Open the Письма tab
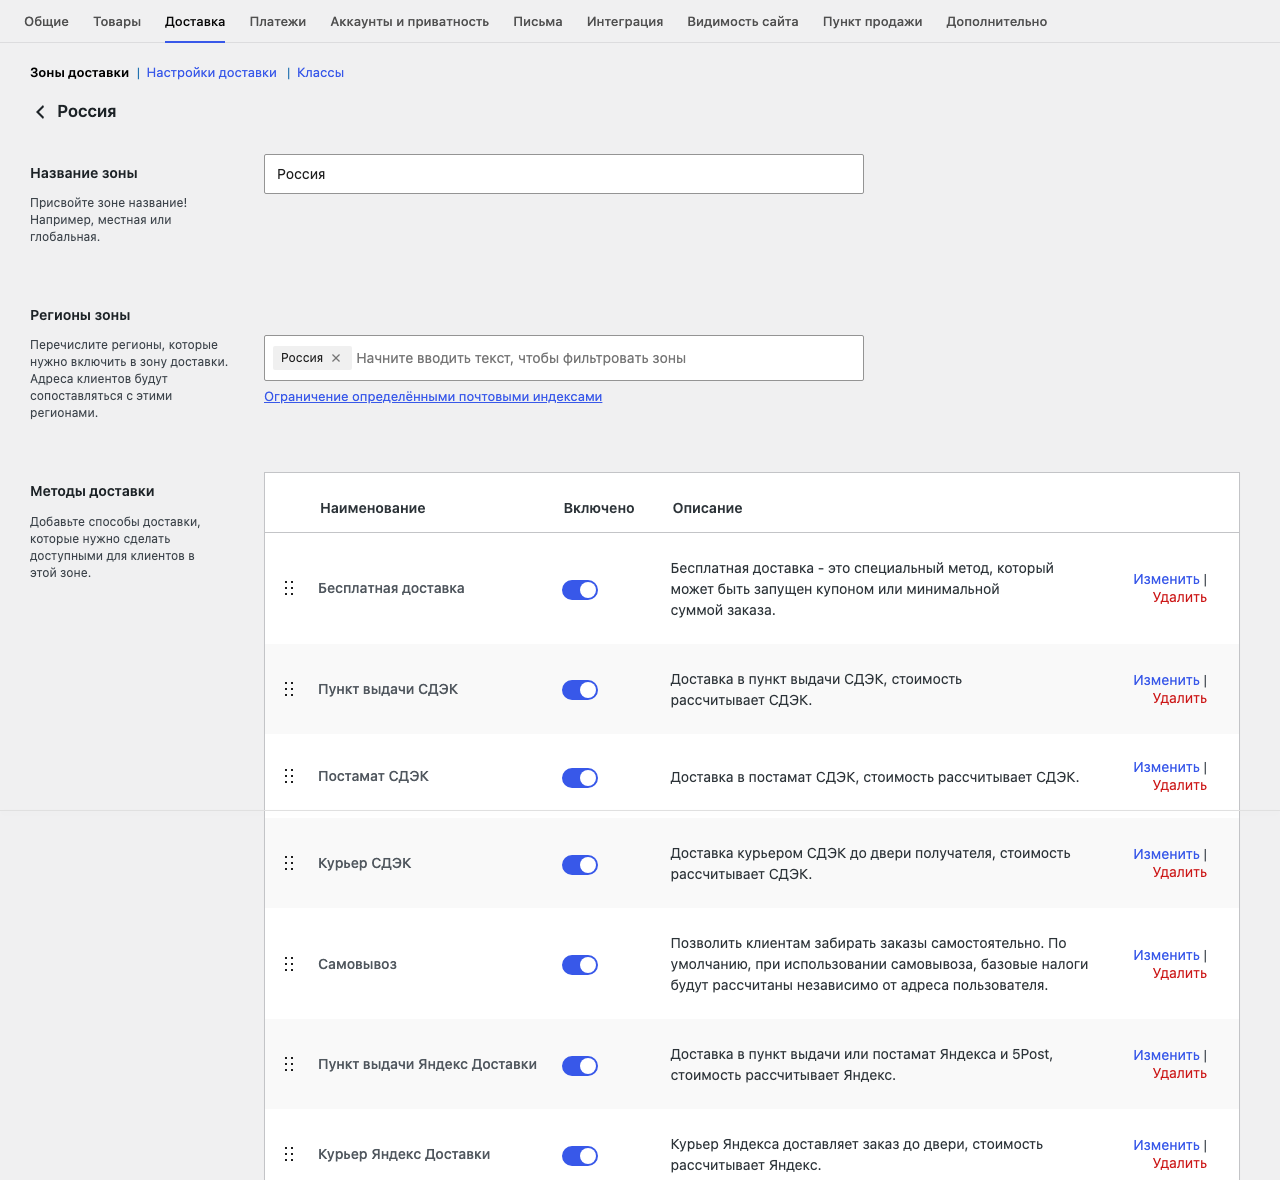 pyautogui.click(x=538, y=21)
